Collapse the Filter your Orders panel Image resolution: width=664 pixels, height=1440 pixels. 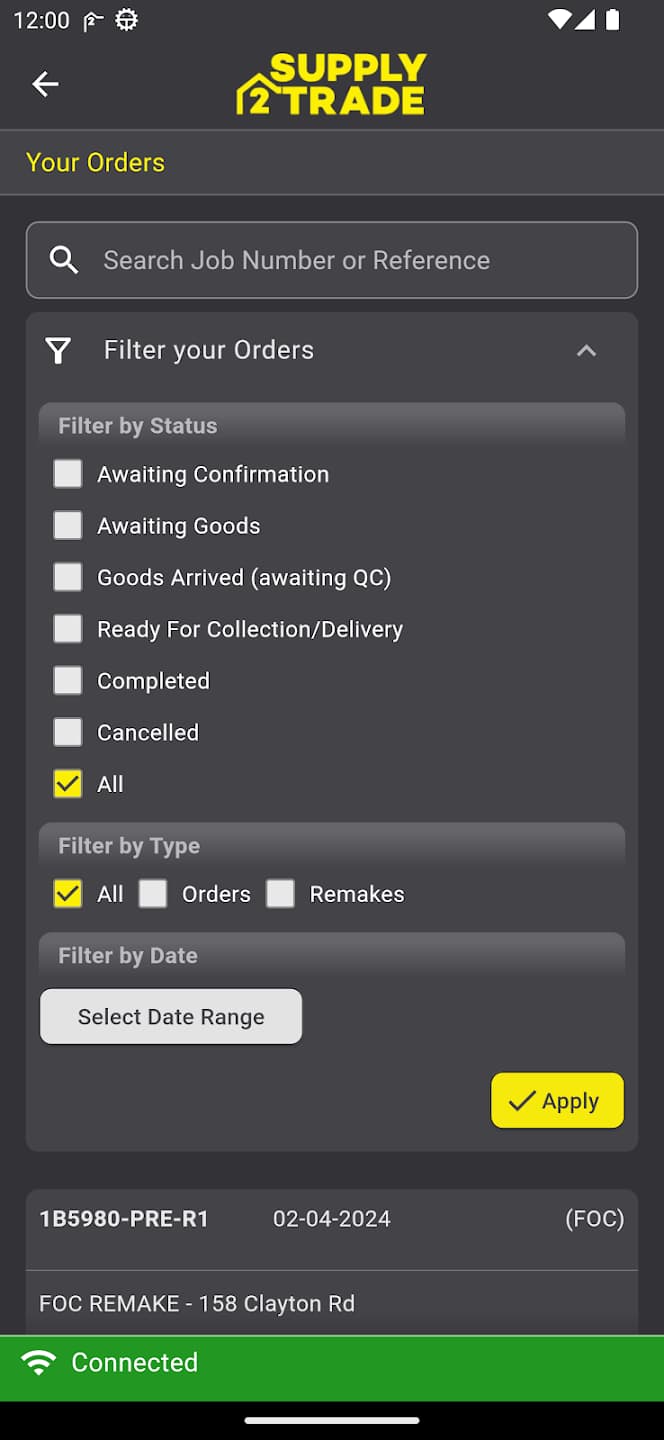coord(587,351)
